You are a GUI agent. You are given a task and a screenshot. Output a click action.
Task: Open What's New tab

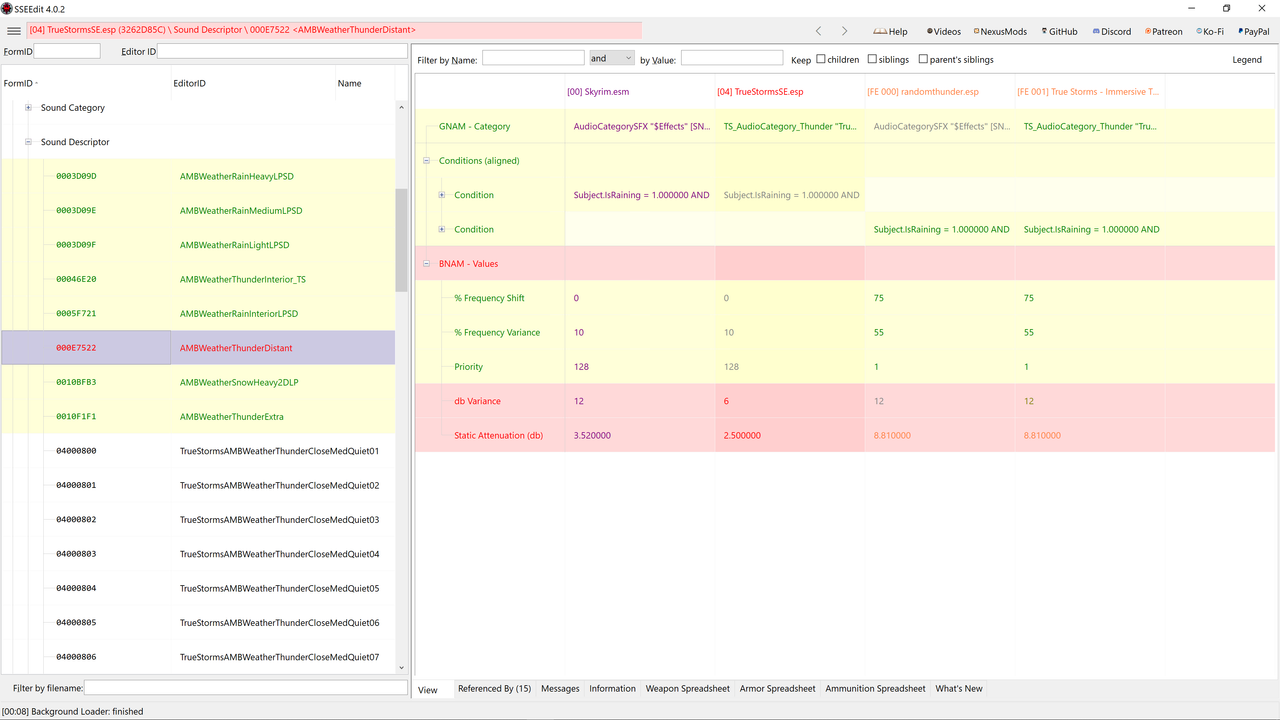coord(959,689)
